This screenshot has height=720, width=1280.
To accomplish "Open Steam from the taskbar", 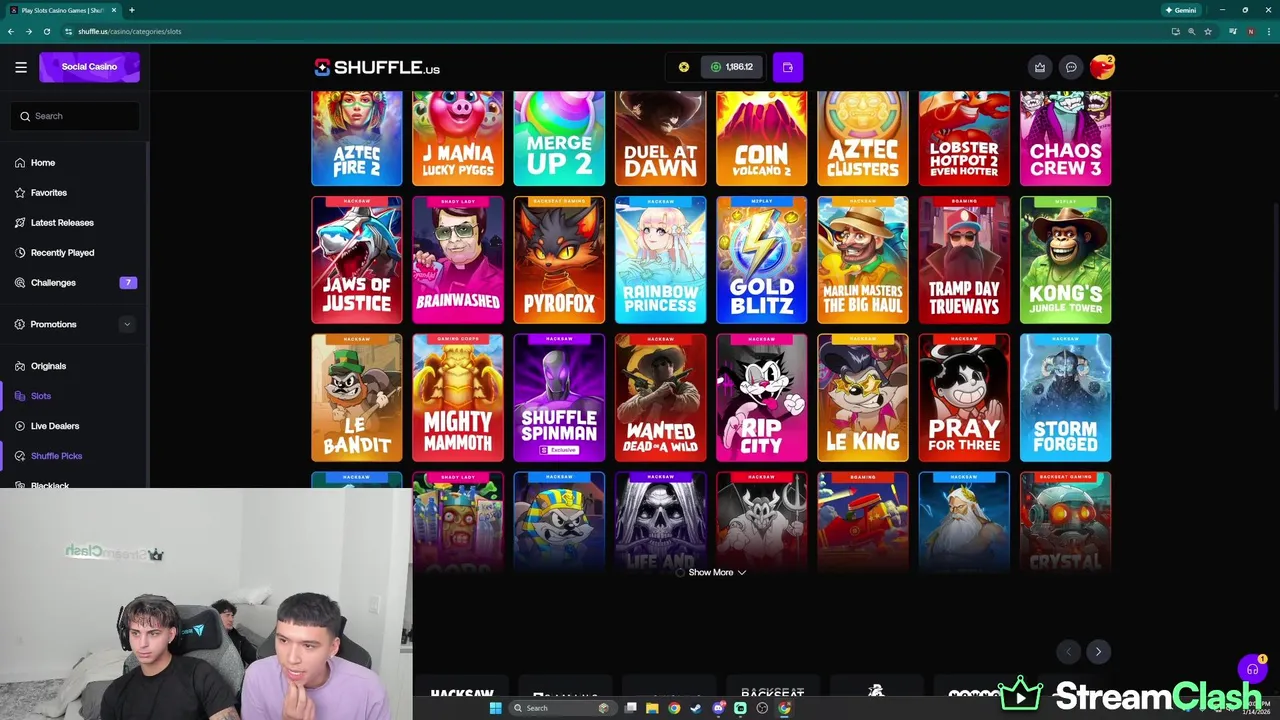I will coord(696,708).
